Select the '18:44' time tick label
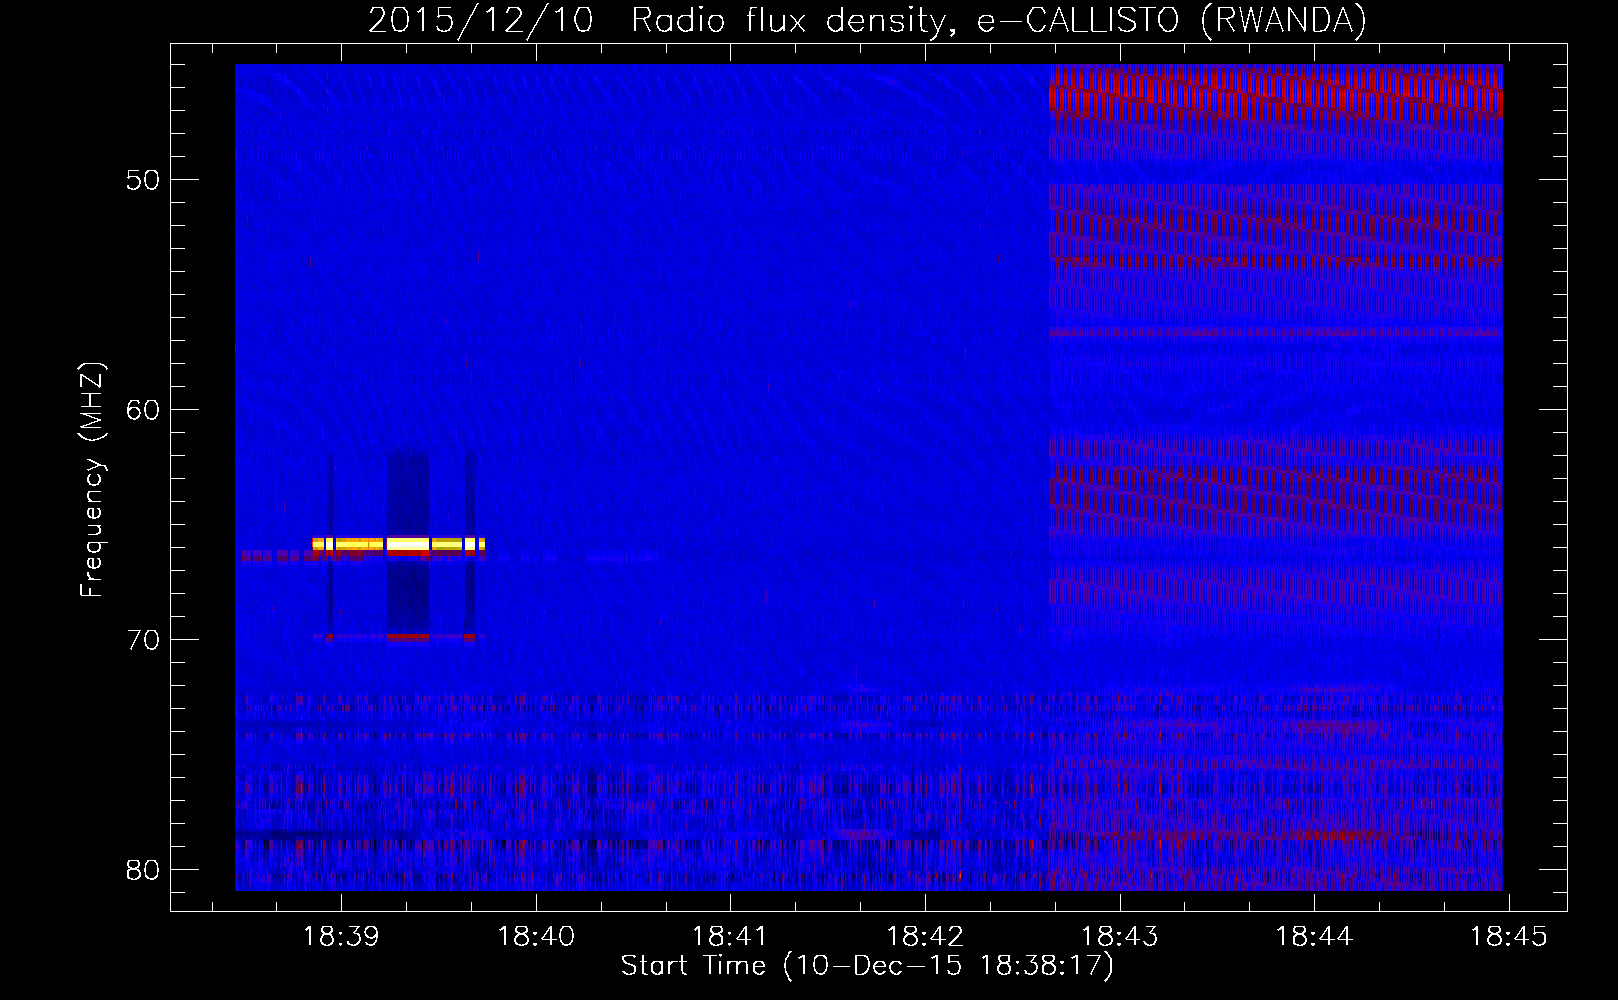1618x1000 pixels. (x=1315, y=937)
